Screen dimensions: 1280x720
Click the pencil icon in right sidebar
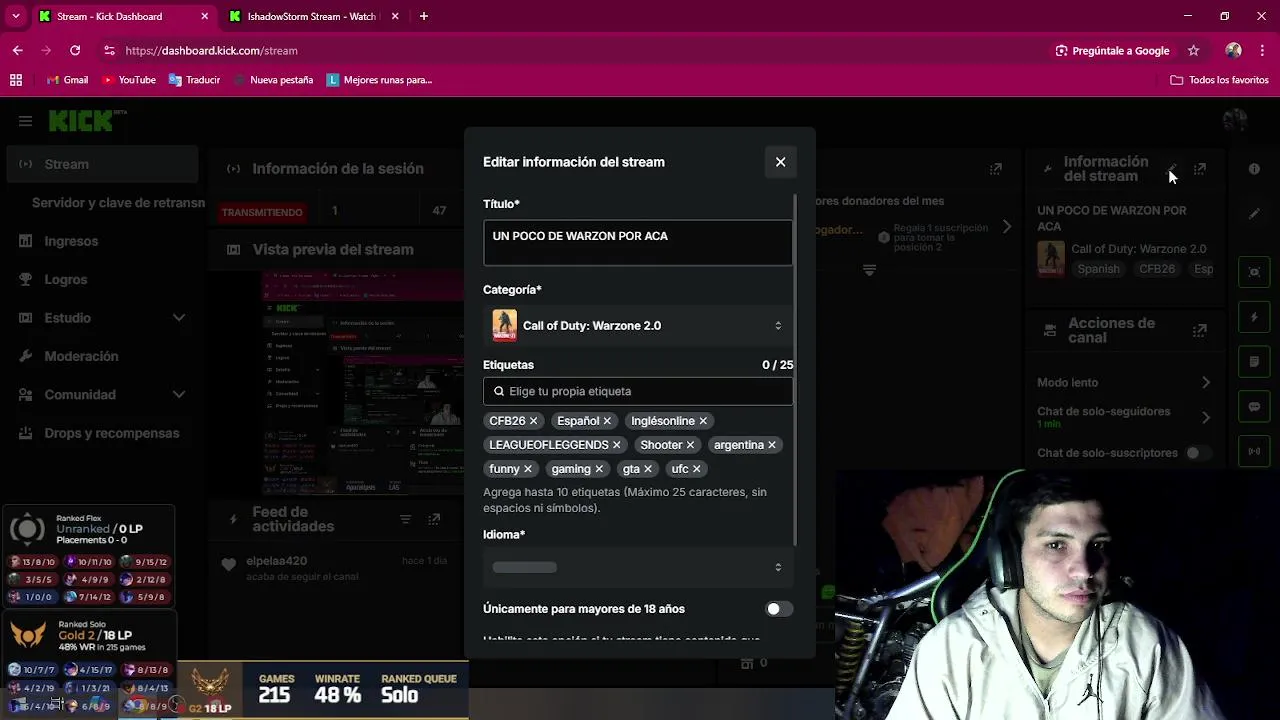point(1254,214)
